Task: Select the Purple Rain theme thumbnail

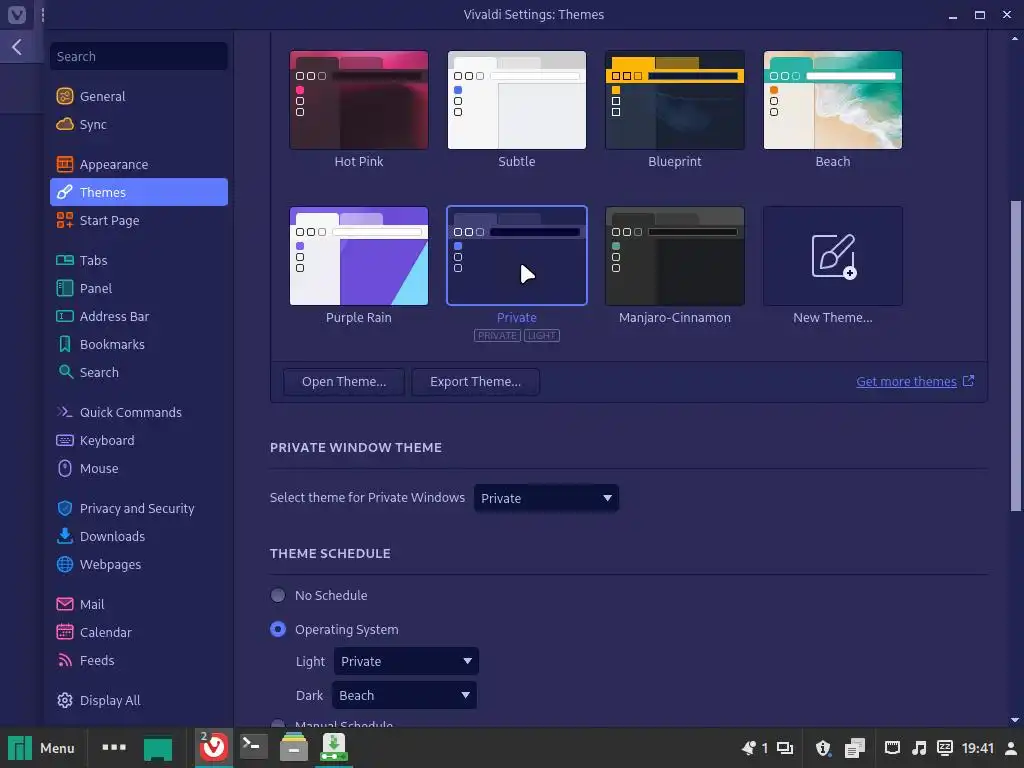Action: 359,256
